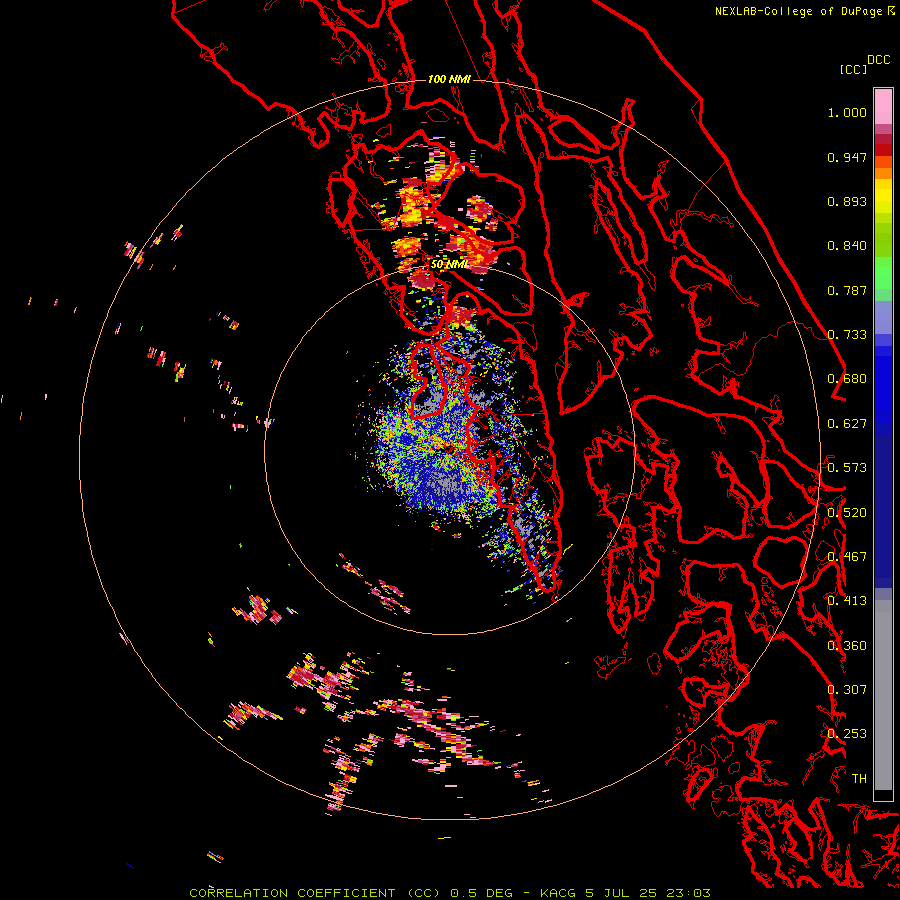Pick the pink top segment of color bar

883,106
